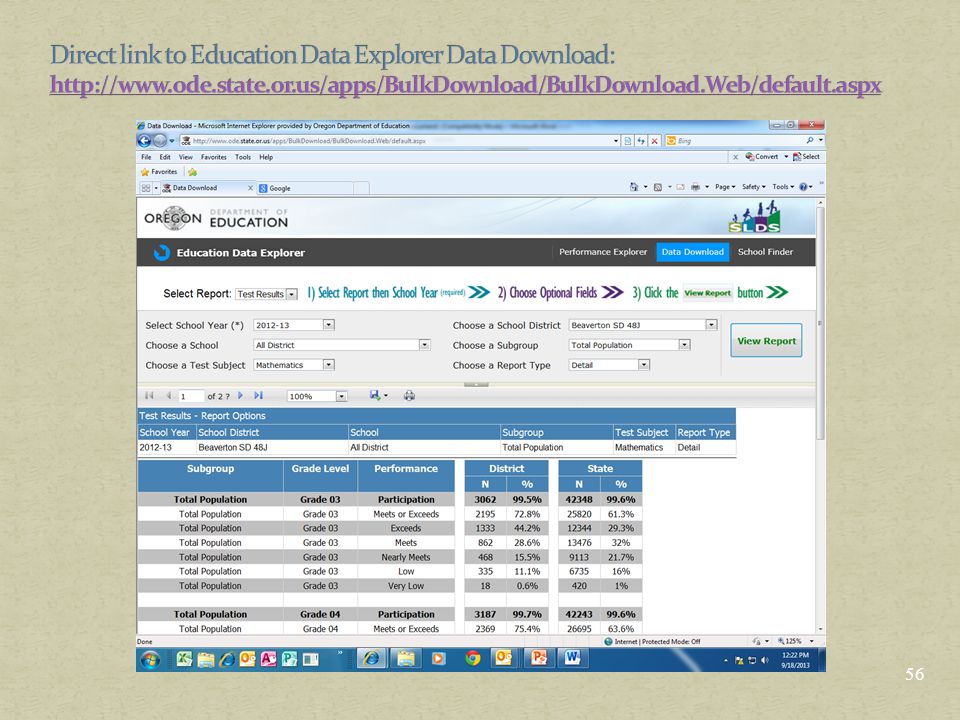Click the Add to Favorites Bar icon

(x=192, y=172)
